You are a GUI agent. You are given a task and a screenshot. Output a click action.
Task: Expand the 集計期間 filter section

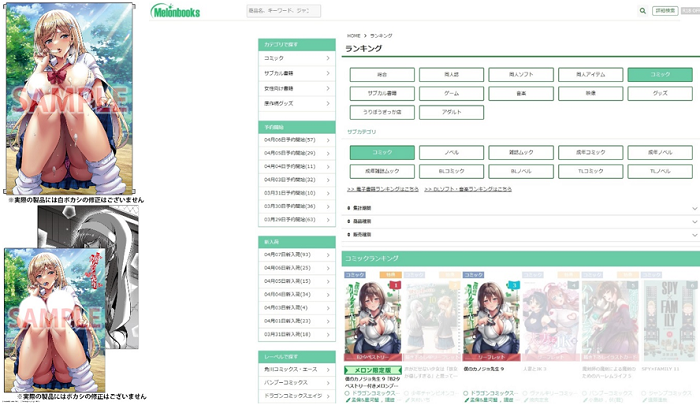tap(521, 209)
